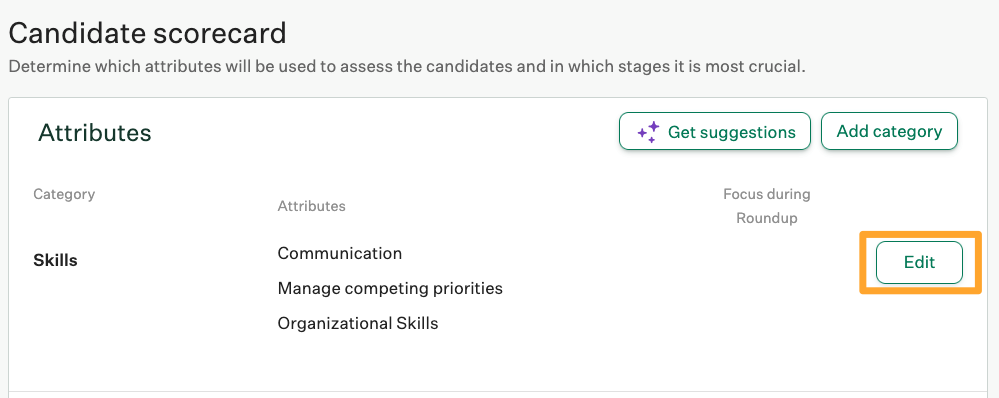Click the Attributes section heading

coord(95,132)
